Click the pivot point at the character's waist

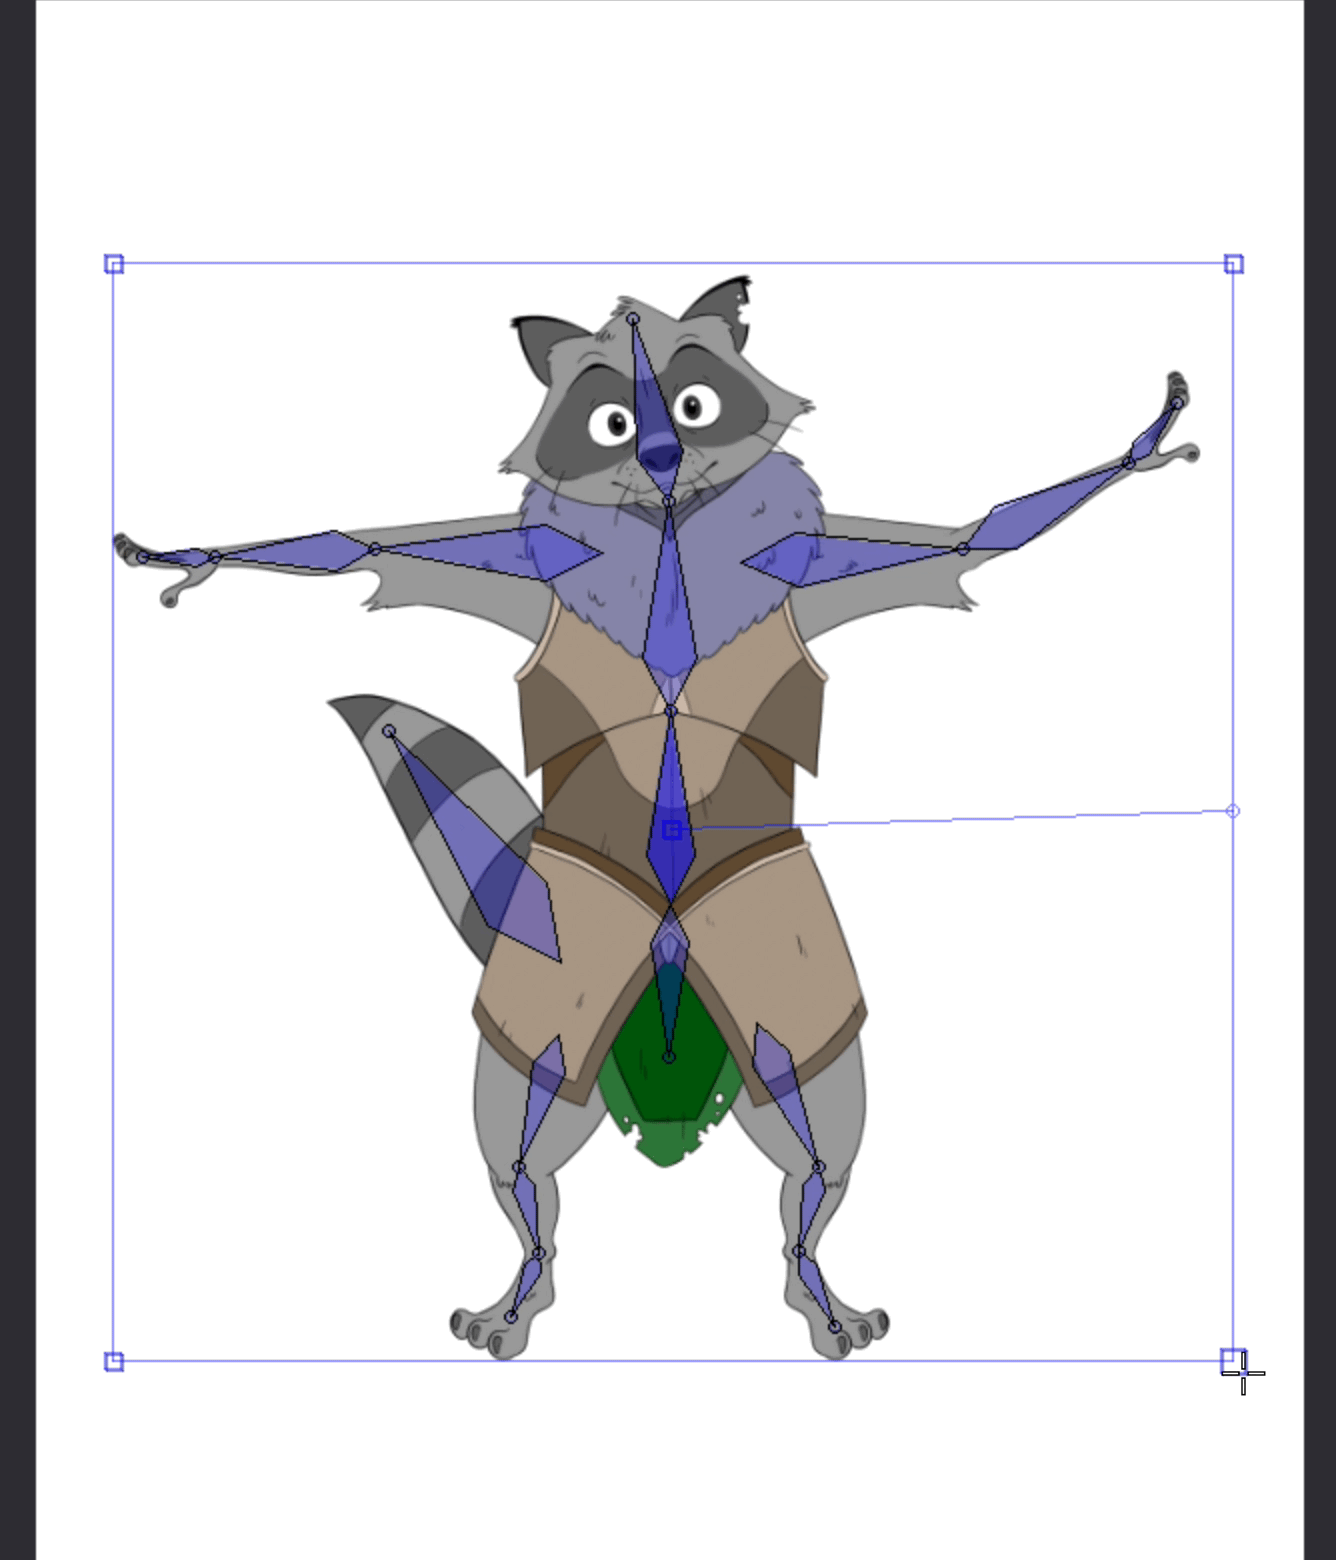click(x=673, y=828)
